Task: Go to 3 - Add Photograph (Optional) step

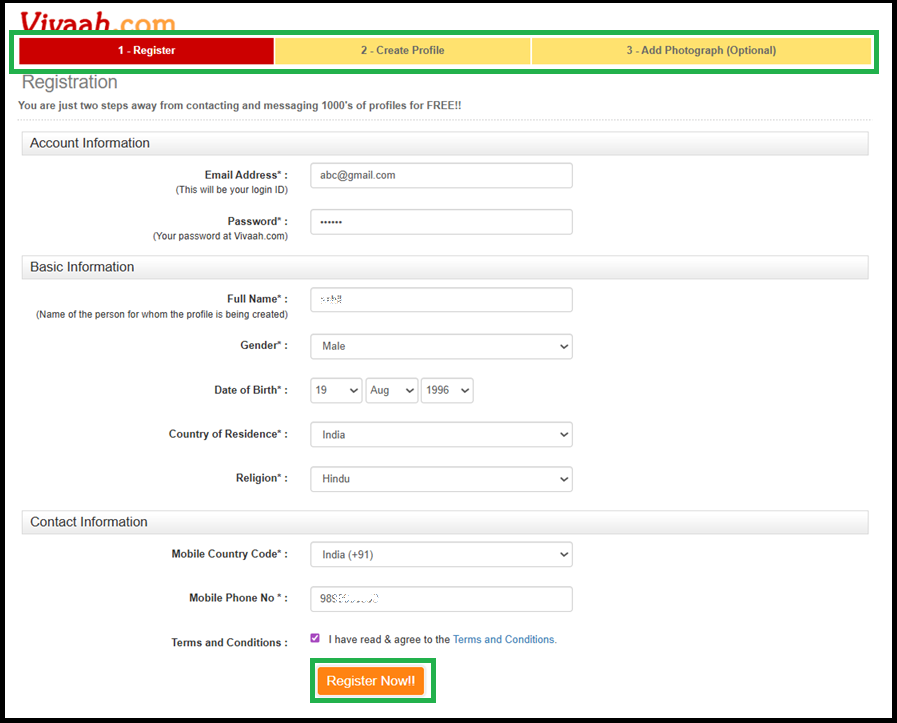Action: pos(701,50)
